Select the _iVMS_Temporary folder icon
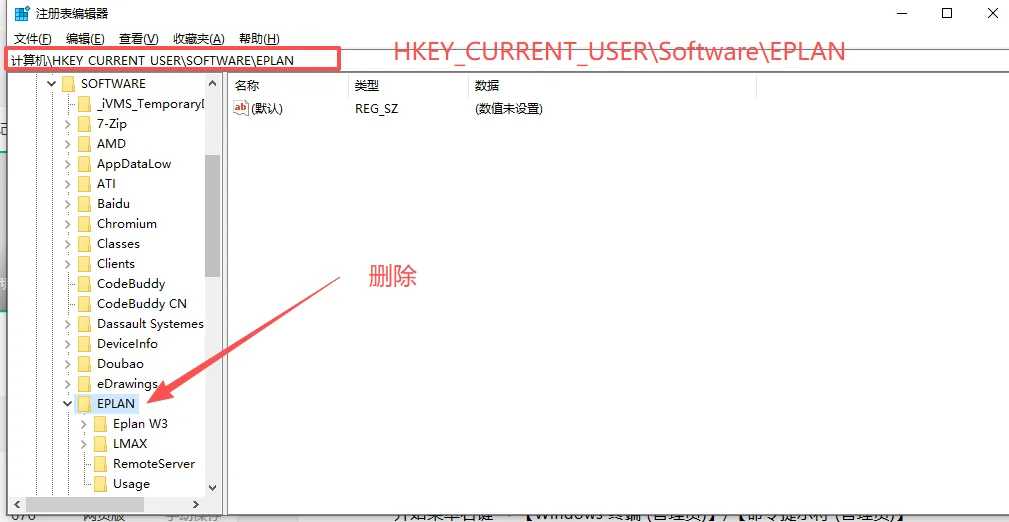Screen dimensions: 1009x522 [x=84, y=104]
